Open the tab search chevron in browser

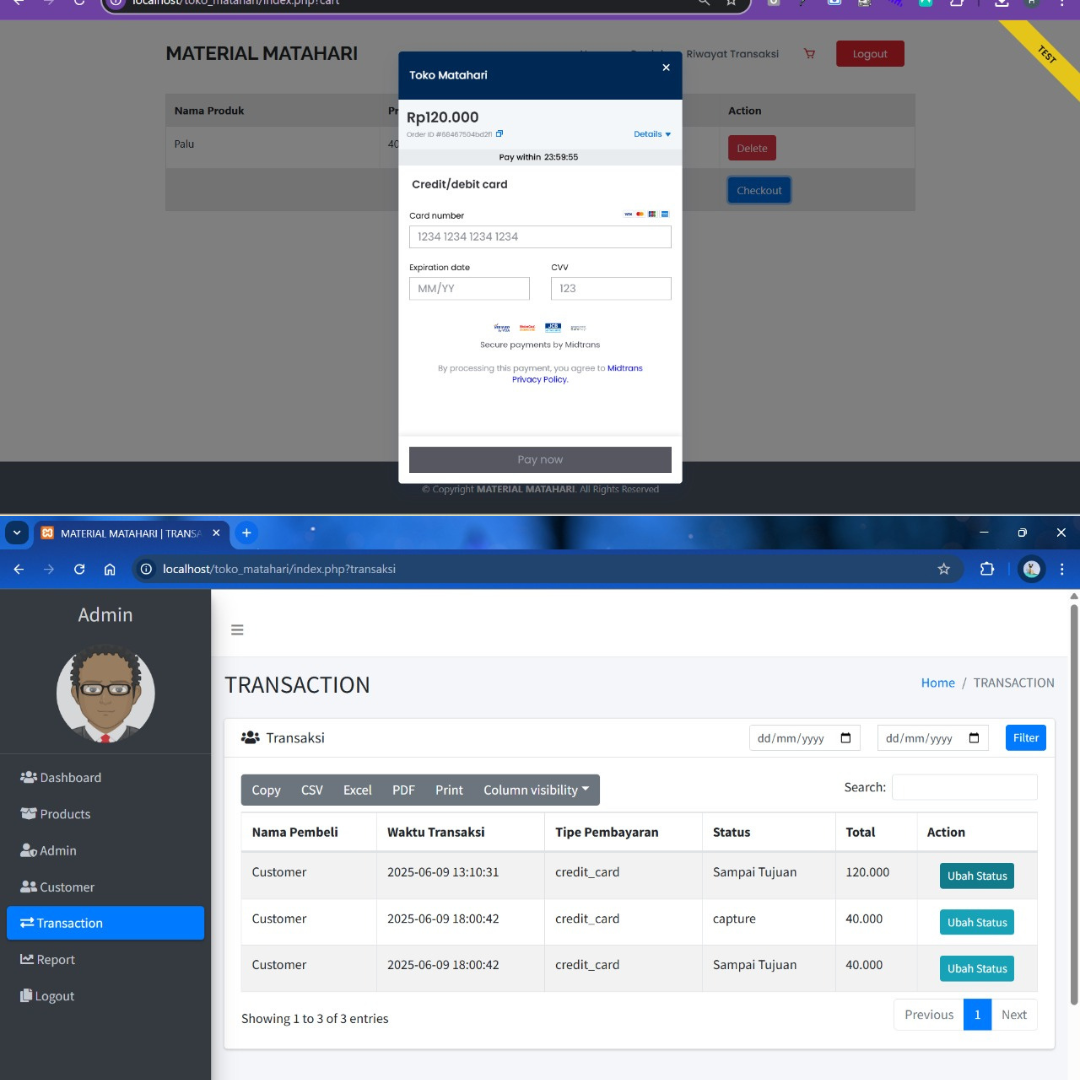click(x=16, y=533)
